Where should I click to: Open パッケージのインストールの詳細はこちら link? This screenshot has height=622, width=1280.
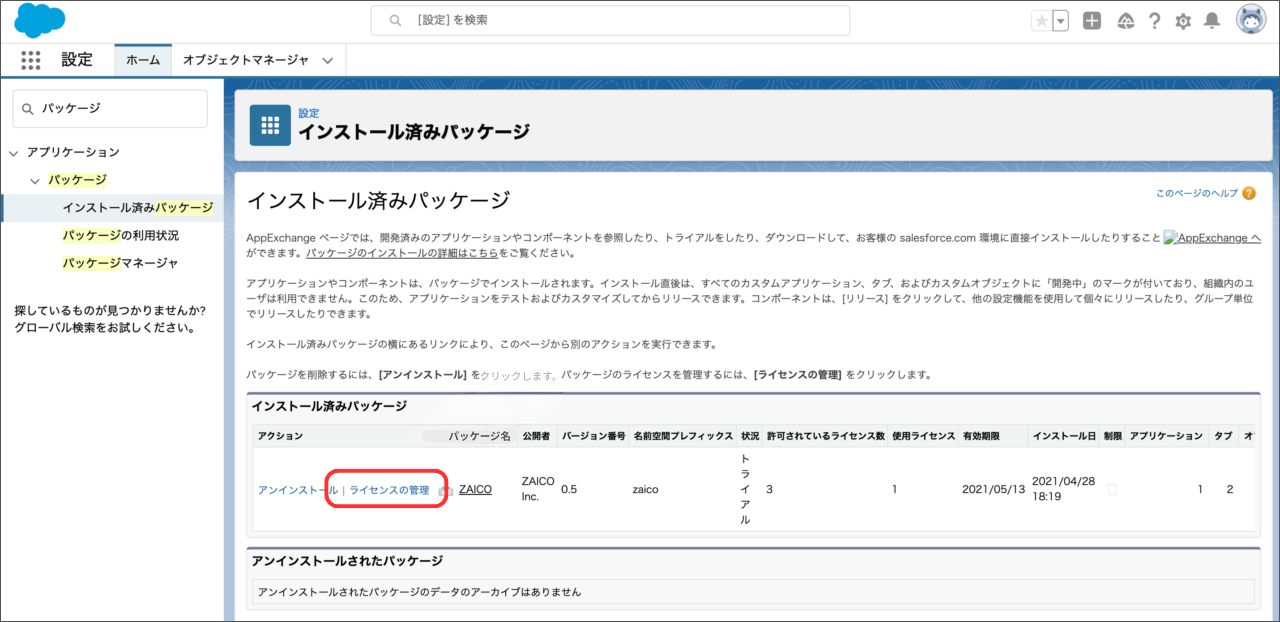pyautogui.click(x=402, y=253)
